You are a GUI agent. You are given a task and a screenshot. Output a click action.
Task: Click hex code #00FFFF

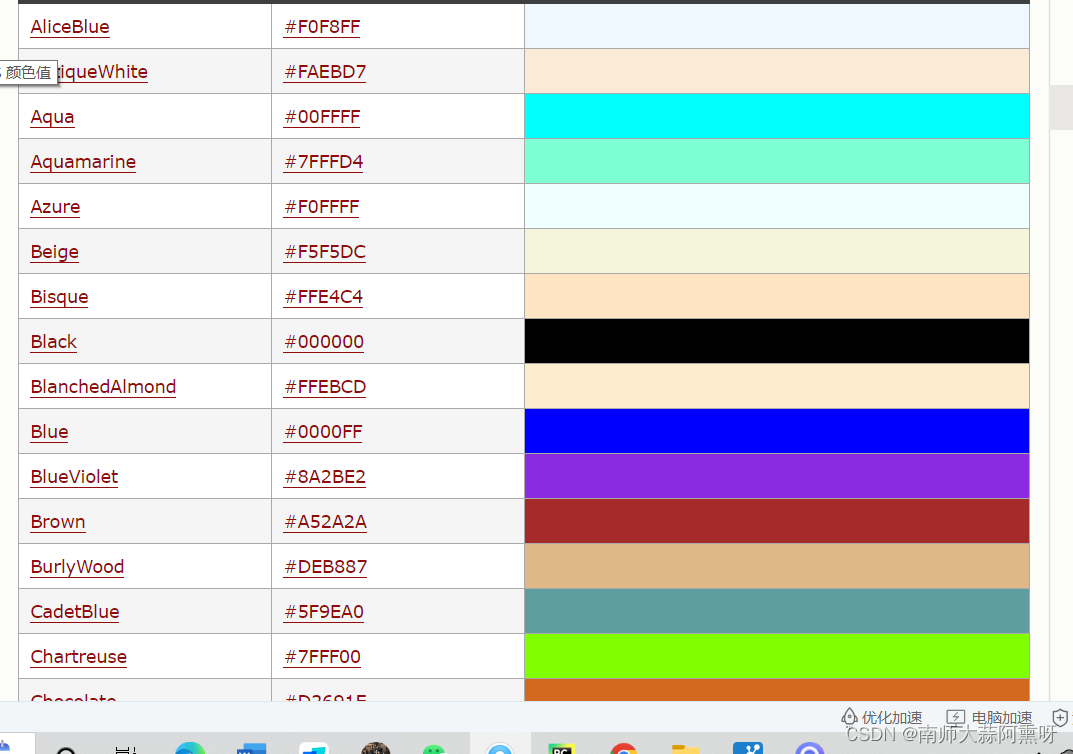(322, 117)
